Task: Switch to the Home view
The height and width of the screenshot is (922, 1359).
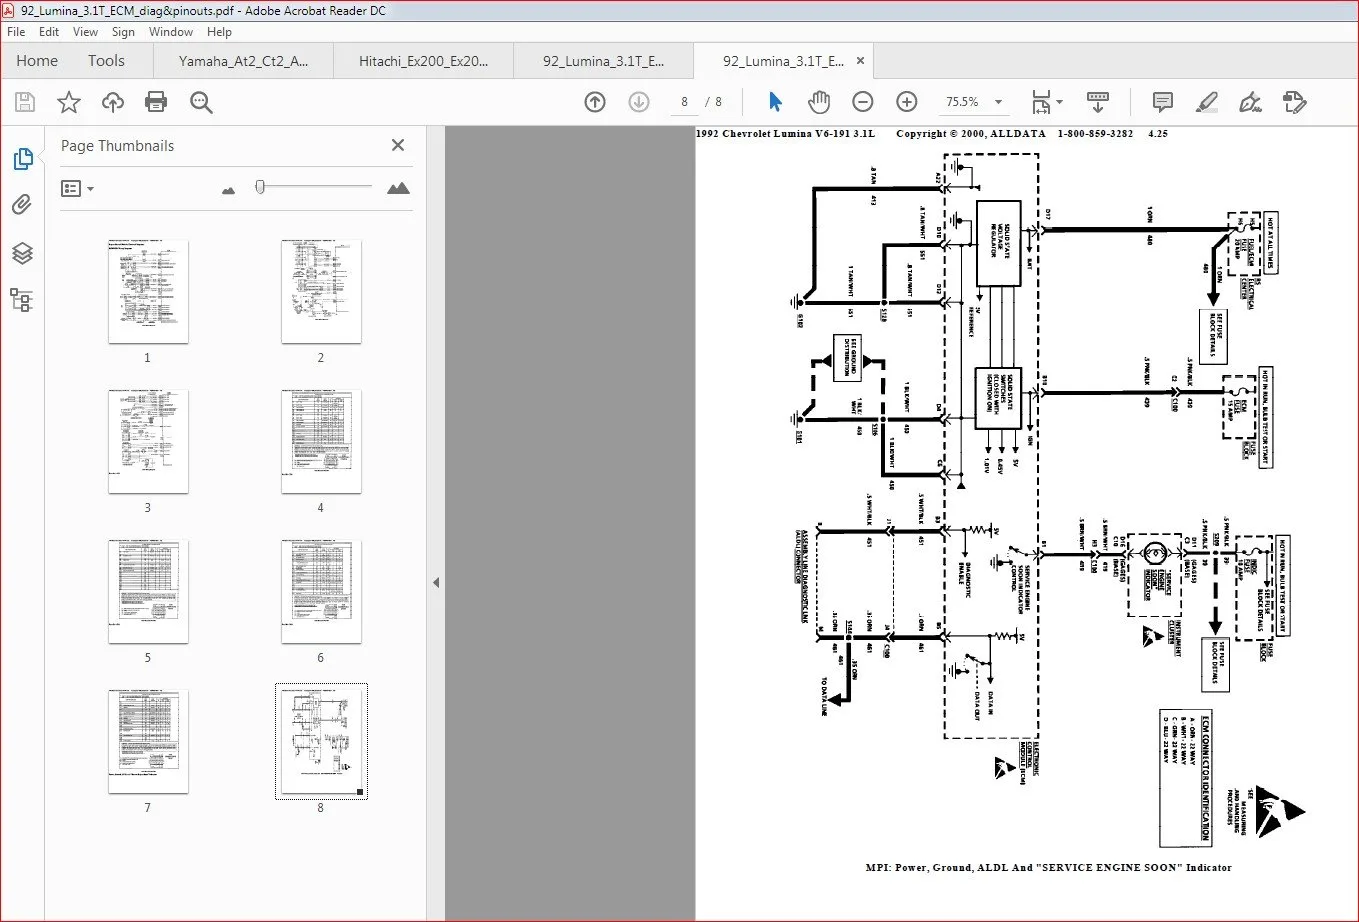Action: coord(37,61)
